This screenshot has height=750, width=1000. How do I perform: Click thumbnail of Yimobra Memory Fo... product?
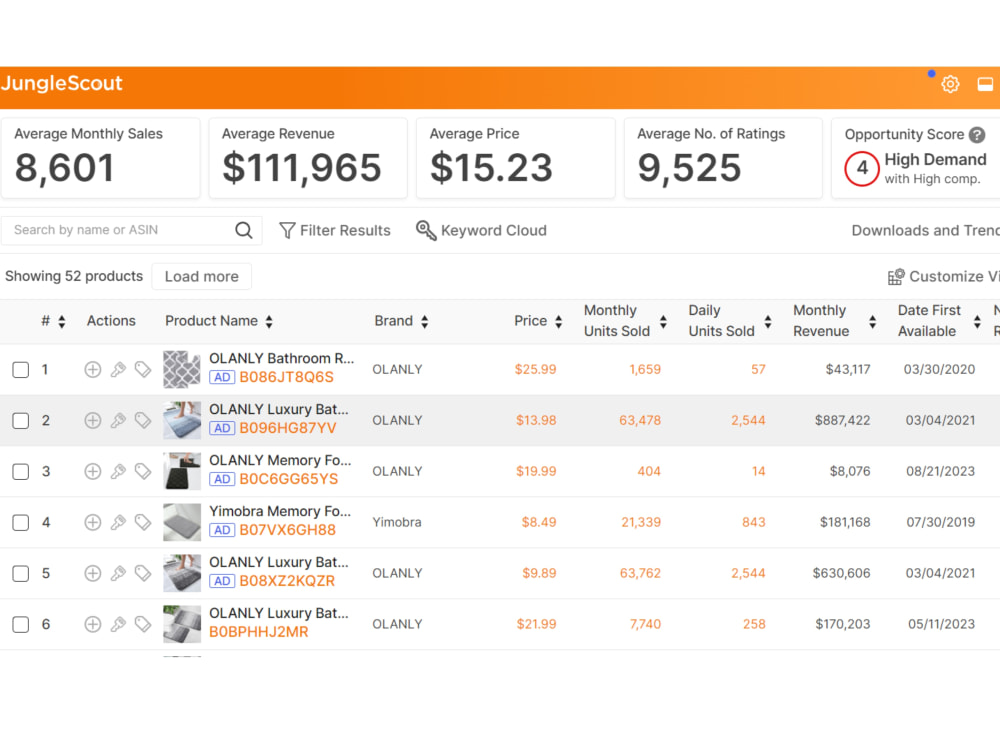(x=182, y=522)
